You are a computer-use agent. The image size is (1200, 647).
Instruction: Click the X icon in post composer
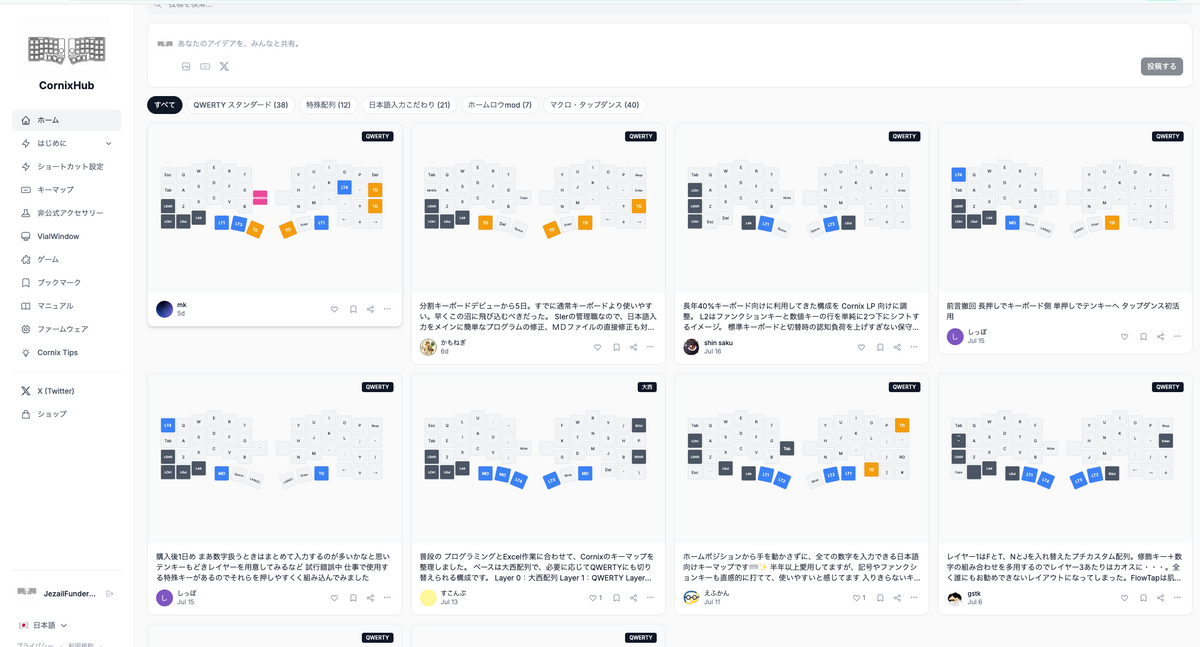click(x=224, y=66)
